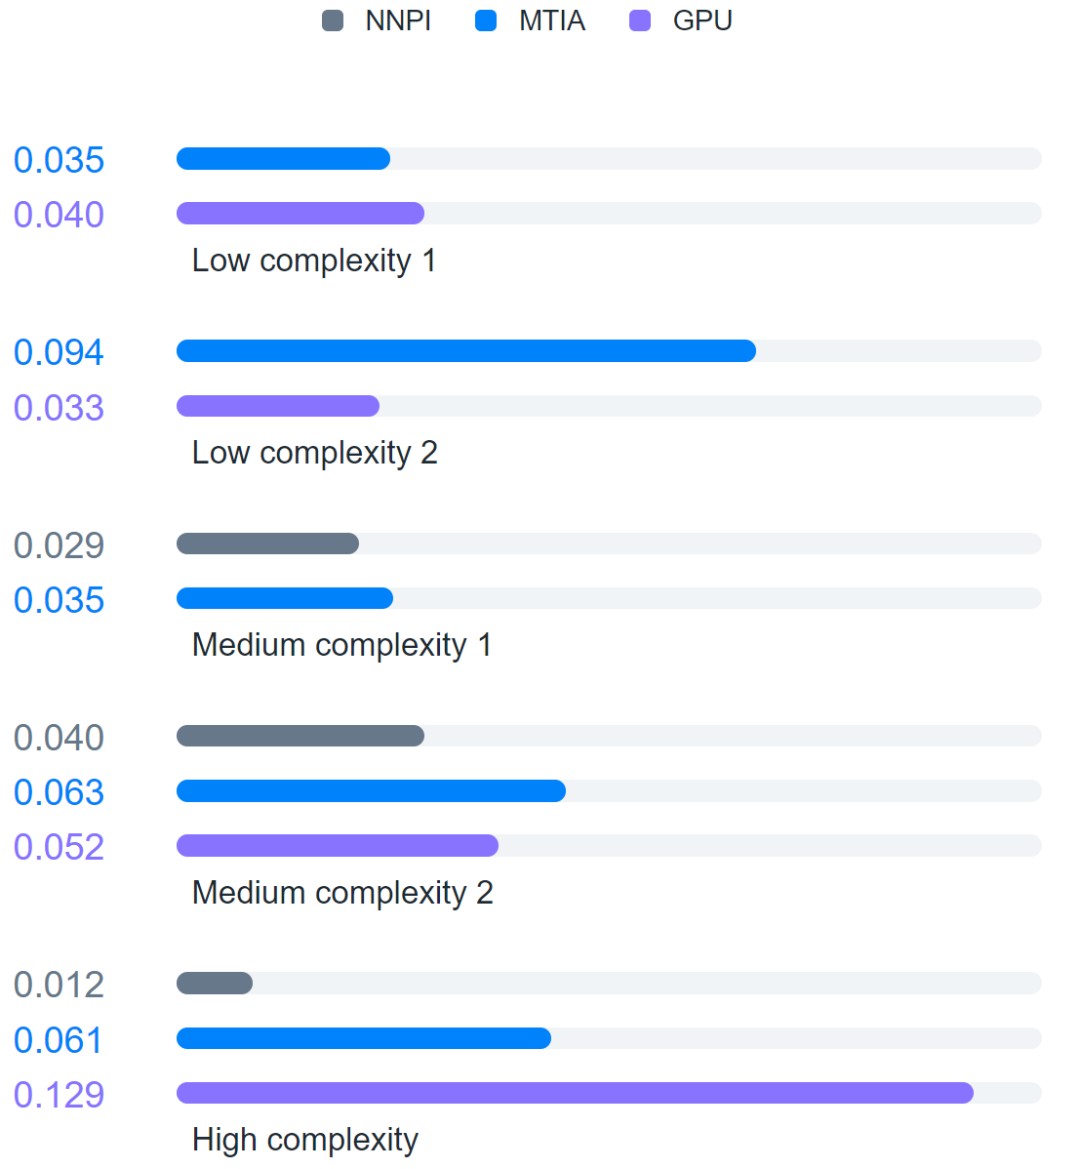Toggle the MTIA series via legend label

pyautogui.click(x=552, y=21)
